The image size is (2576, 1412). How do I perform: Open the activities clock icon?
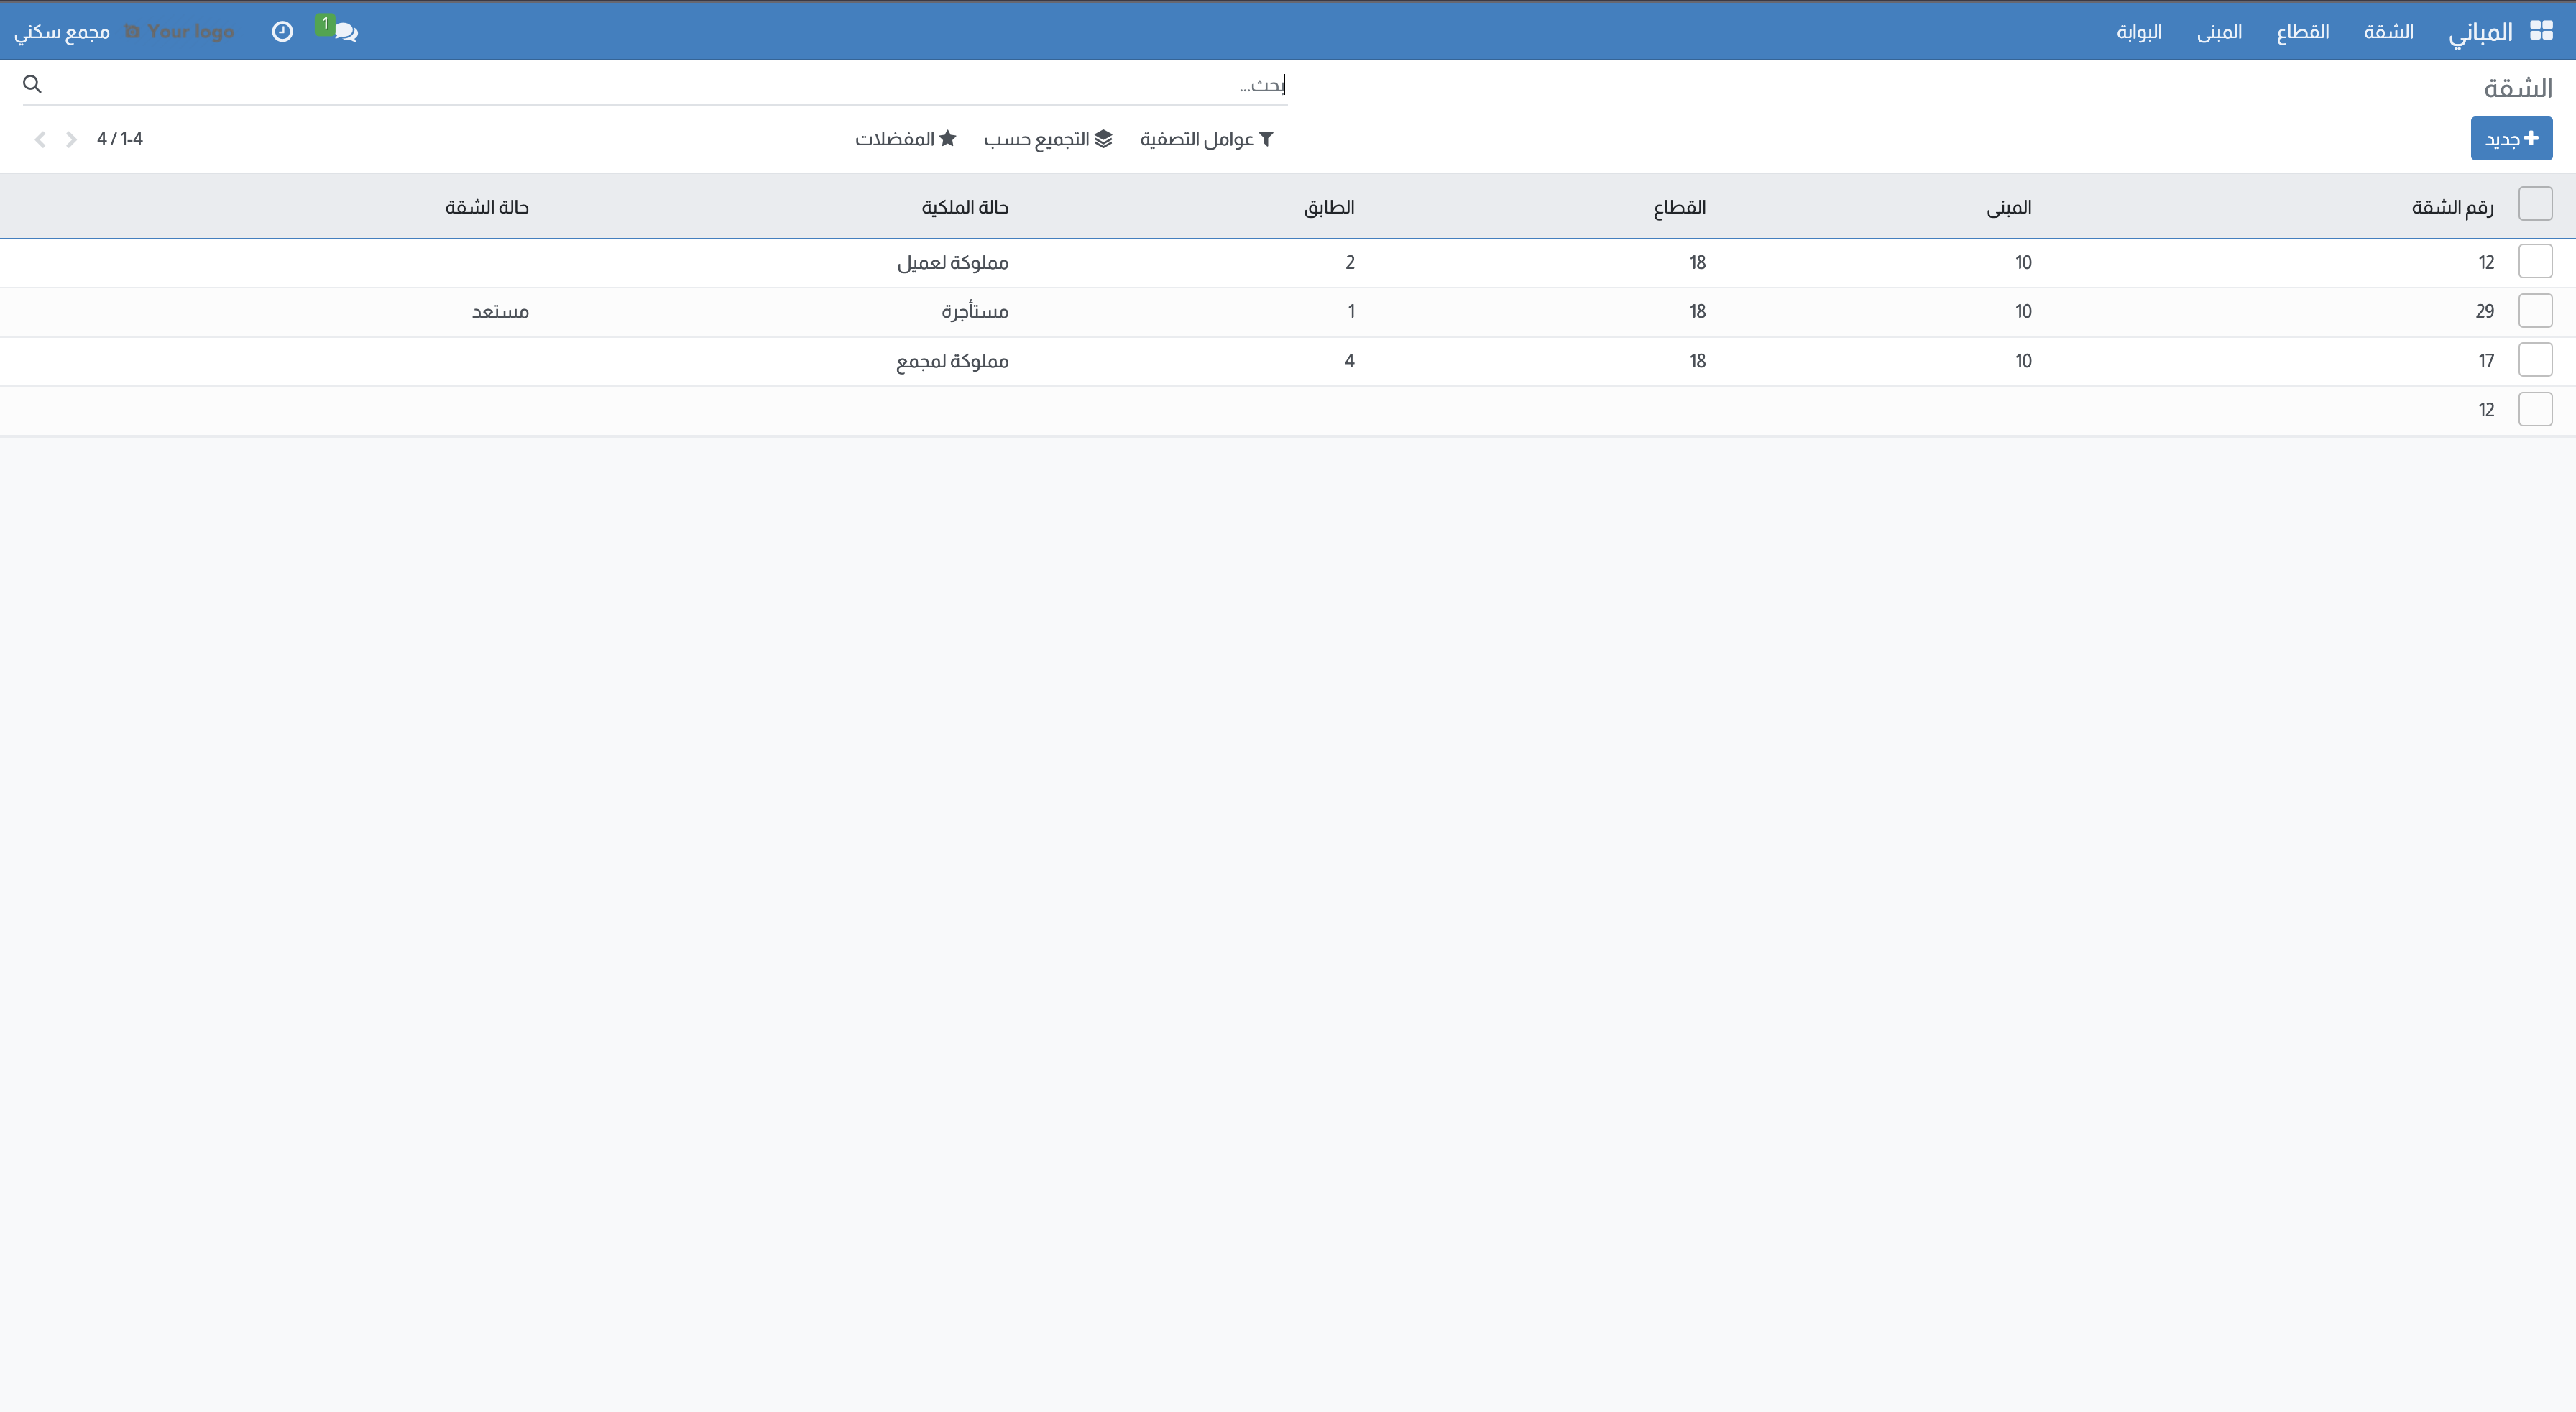282,32
